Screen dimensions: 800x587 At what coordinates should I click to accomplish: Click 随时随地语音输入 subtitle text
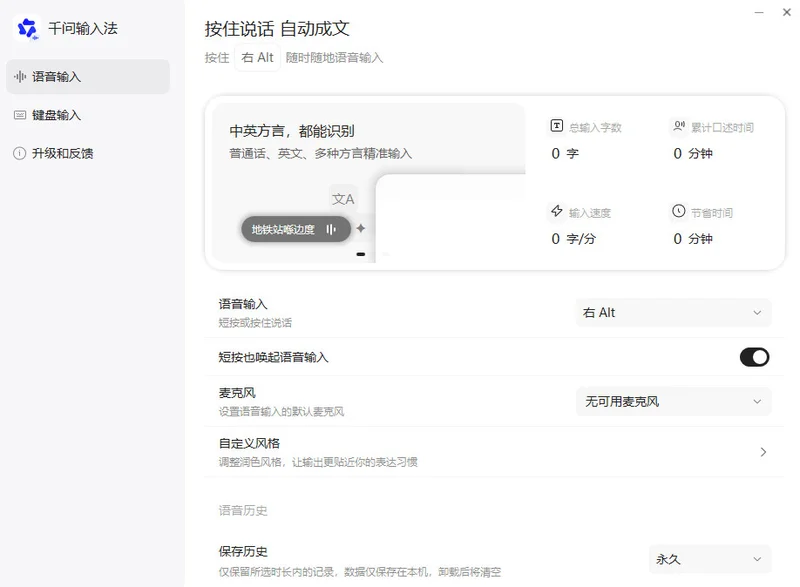pyautogui.click(x=334, y=58)
